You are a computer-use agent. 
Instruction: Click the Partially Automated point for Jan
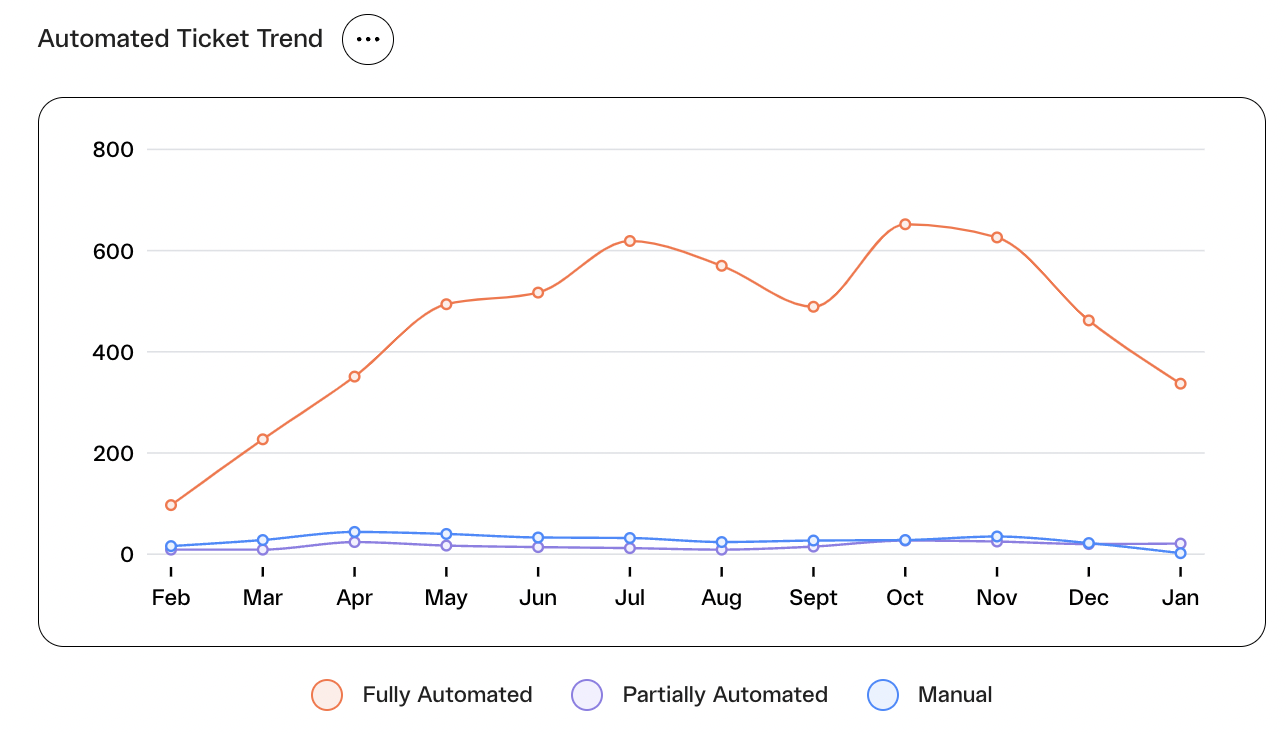[x=1180, y=544]
